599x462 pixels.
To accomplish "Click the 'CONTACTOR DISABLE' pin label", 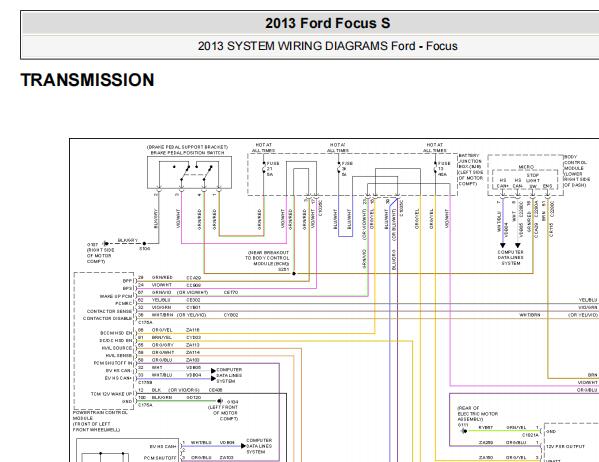I will [x=107, y=318].
